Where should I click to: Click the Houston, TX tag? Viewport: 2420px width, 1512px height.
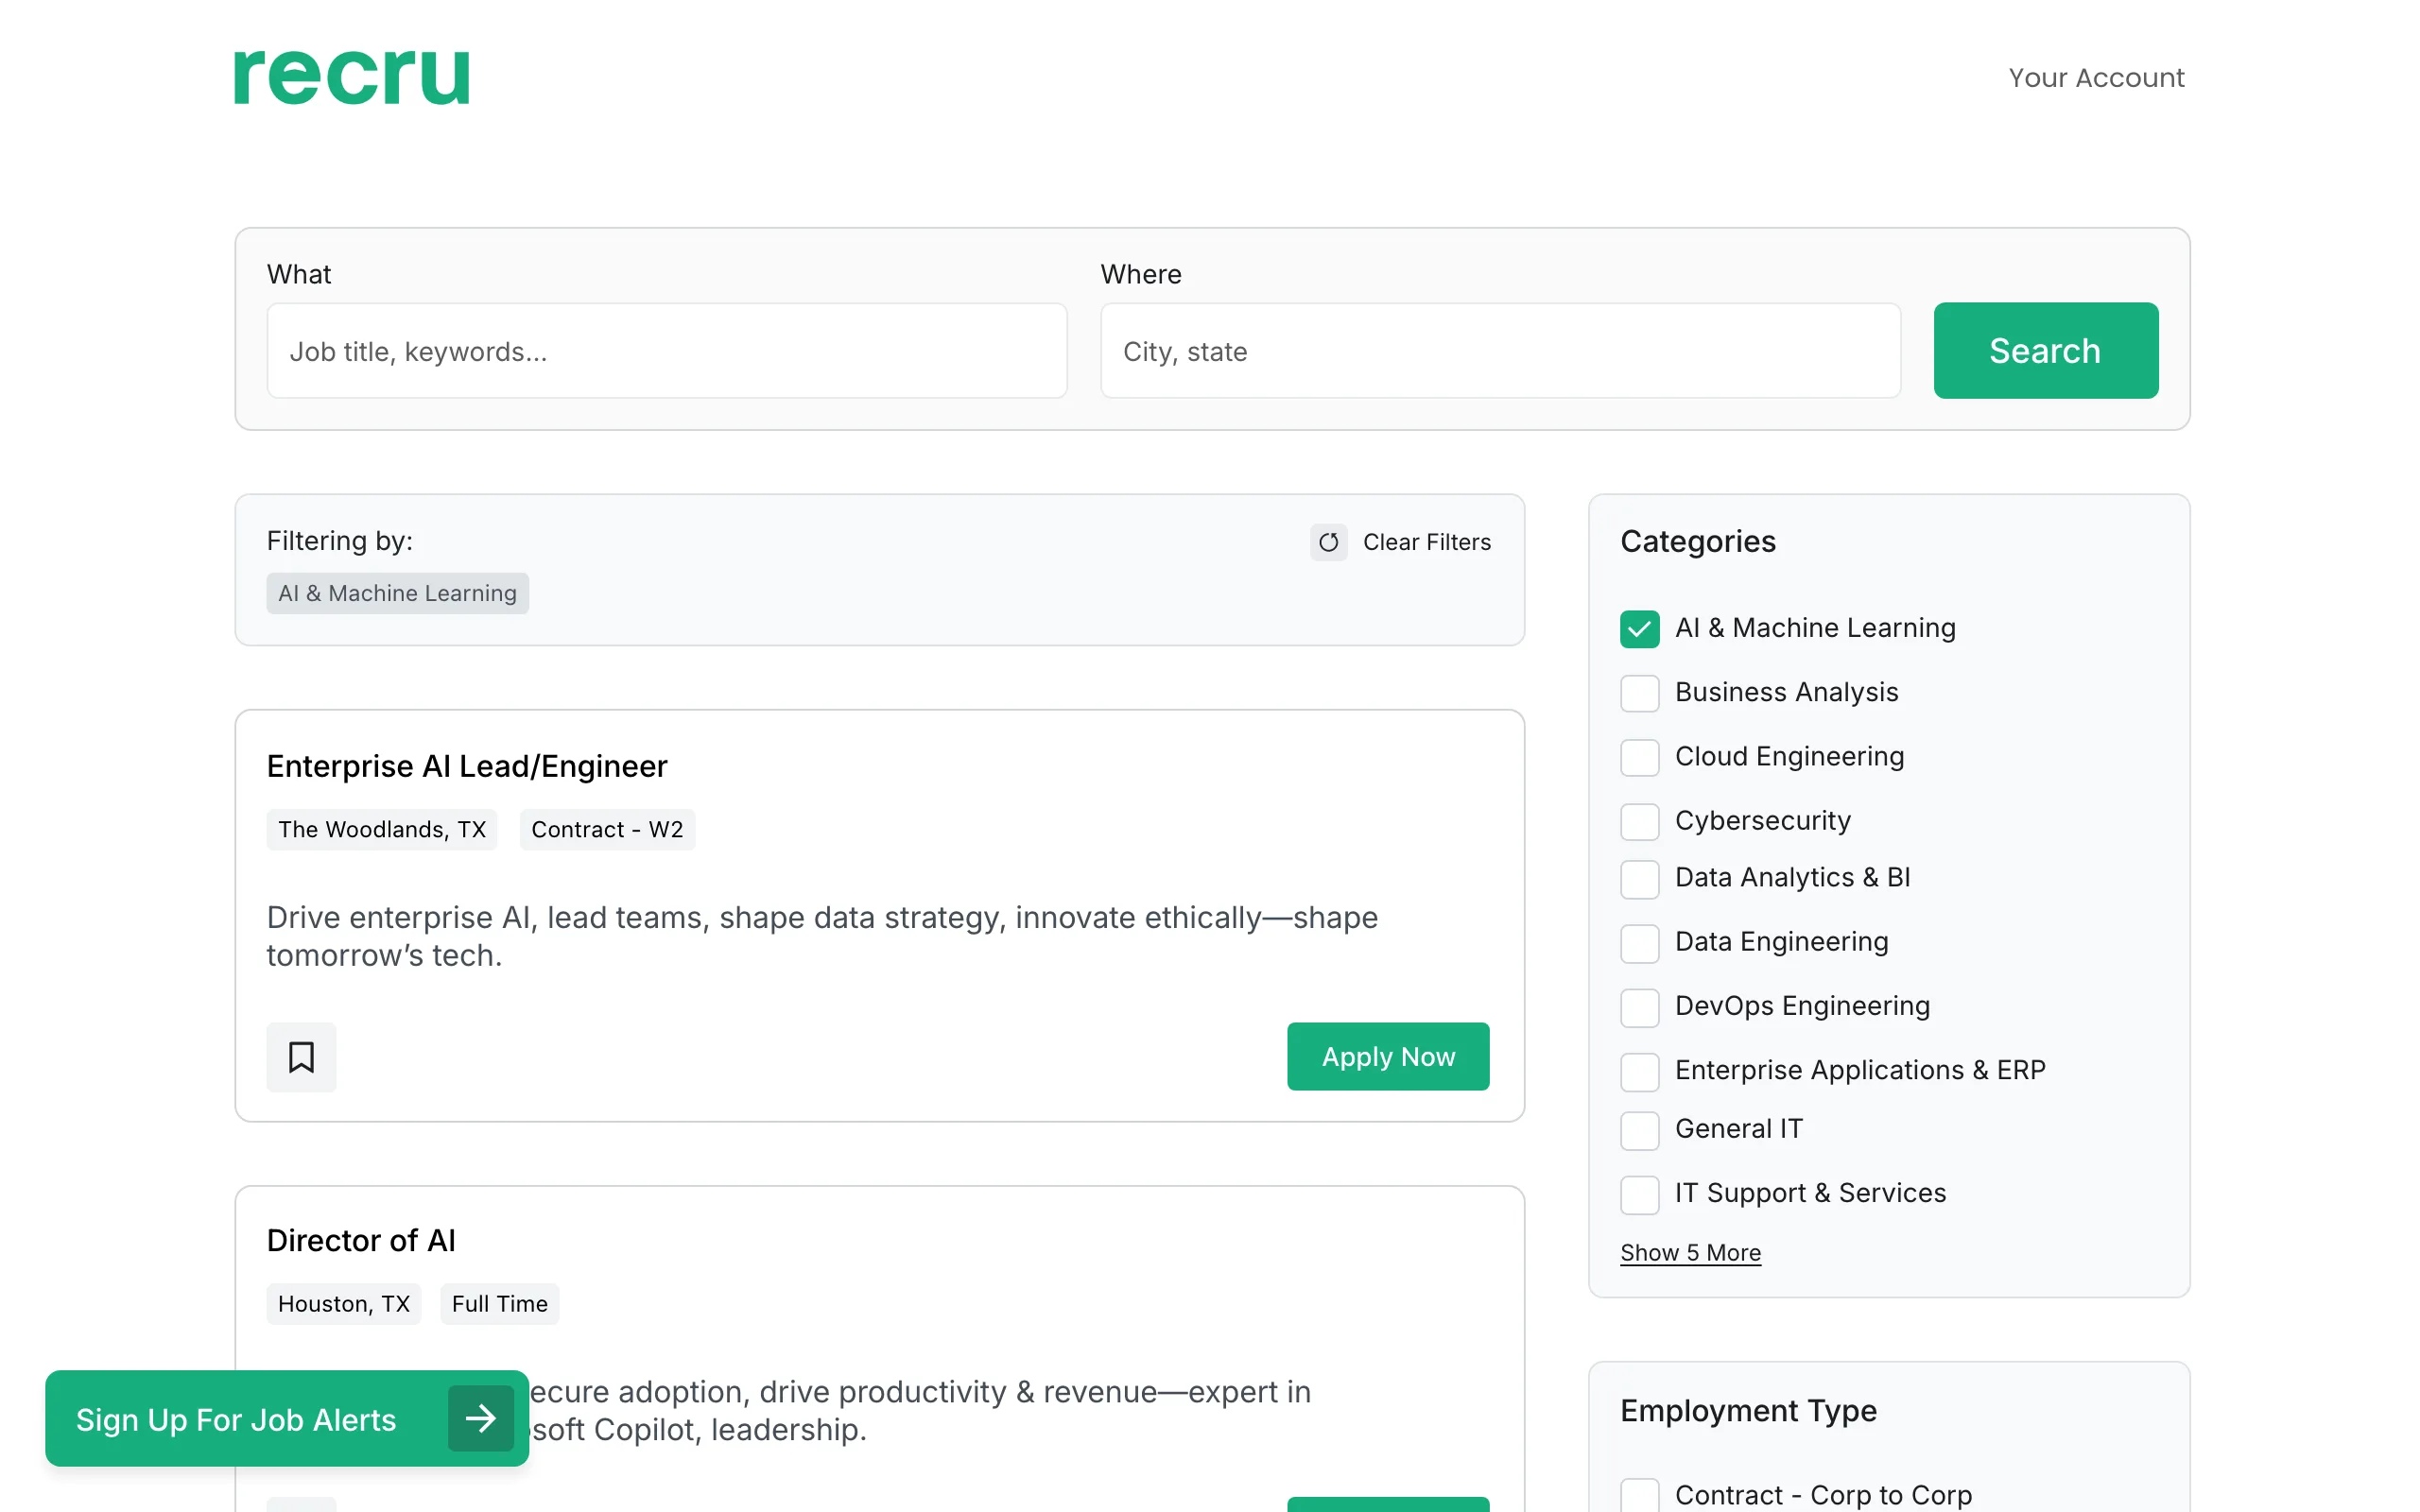[344, 1304]
